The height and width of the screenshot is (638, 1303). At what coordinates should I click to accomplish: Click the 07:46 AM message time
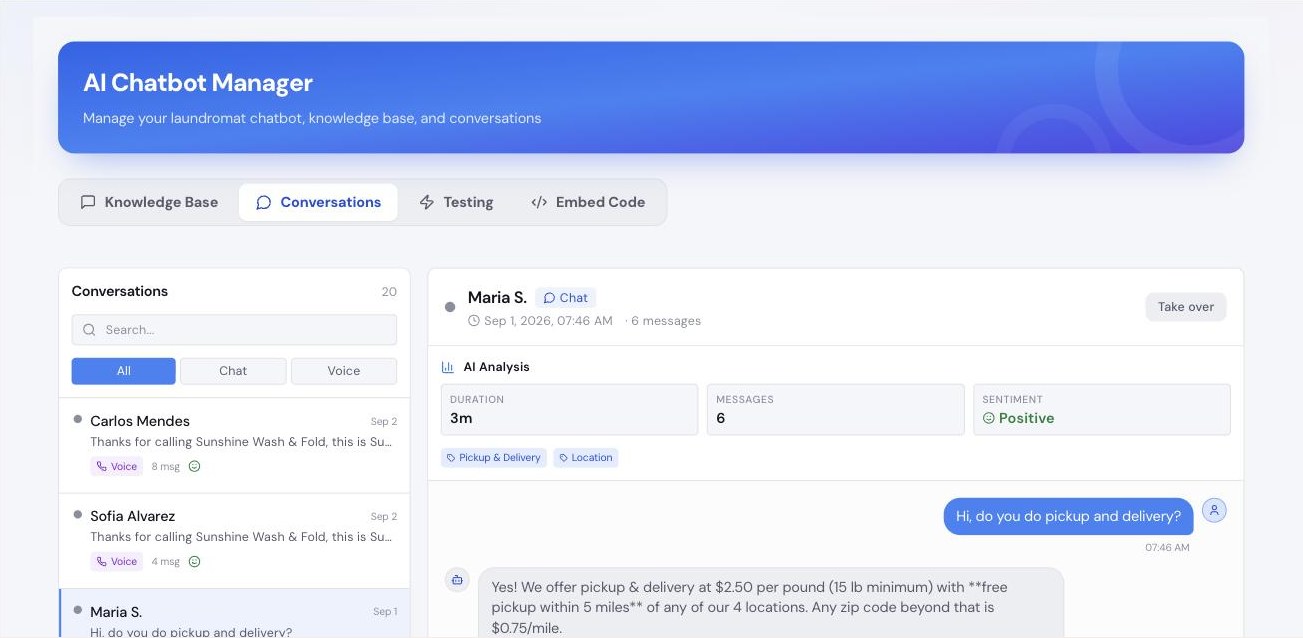[x=1167, y=548]
